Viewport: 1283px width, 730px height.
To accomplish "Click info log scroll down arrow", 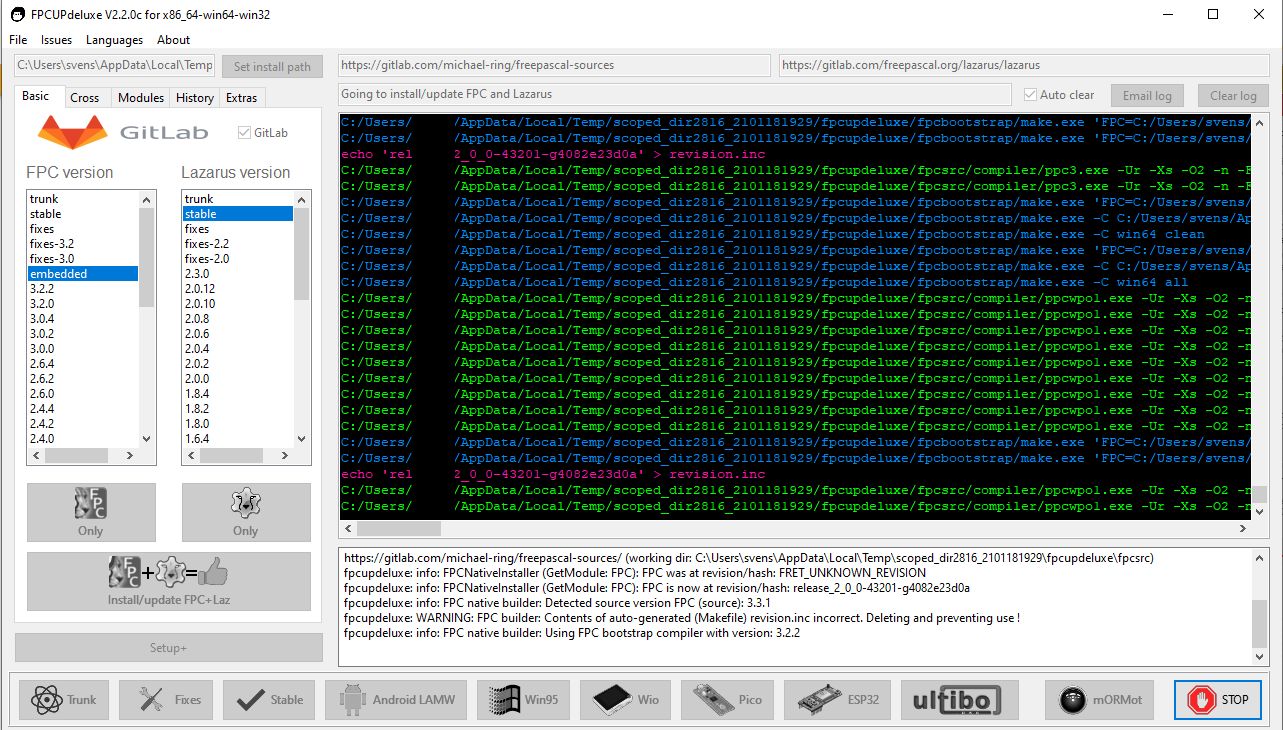I will (1261, 656).
